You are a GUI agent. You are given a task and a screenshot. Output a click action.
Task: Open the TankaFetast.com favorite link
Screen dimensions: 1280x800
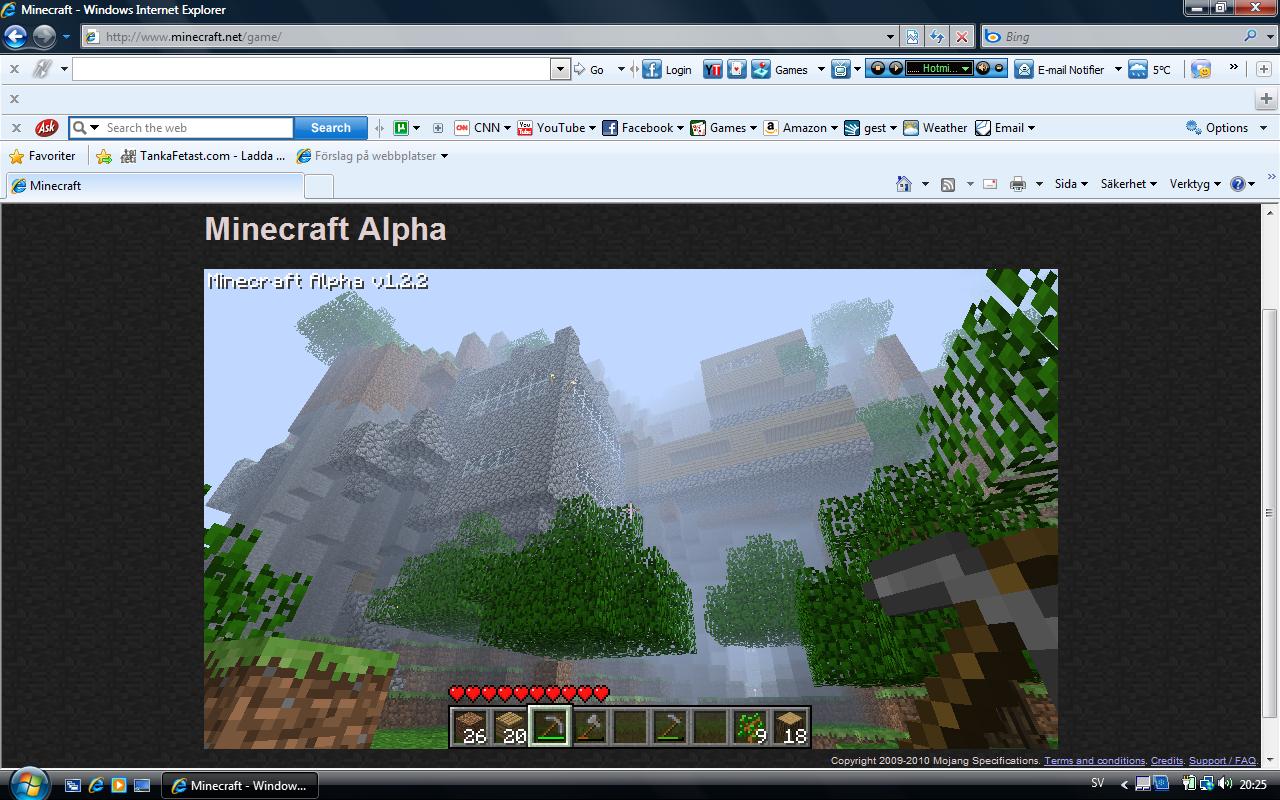(x=203, y=156)
